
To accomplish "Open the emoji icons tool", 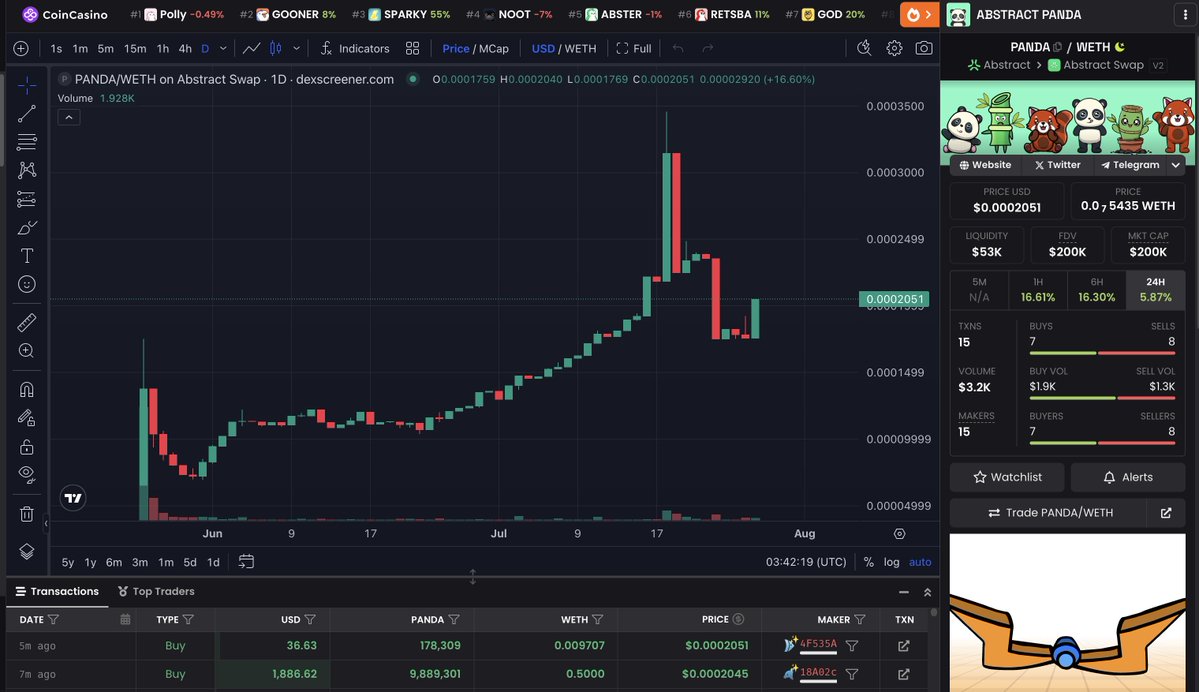I will pos(27,284).
